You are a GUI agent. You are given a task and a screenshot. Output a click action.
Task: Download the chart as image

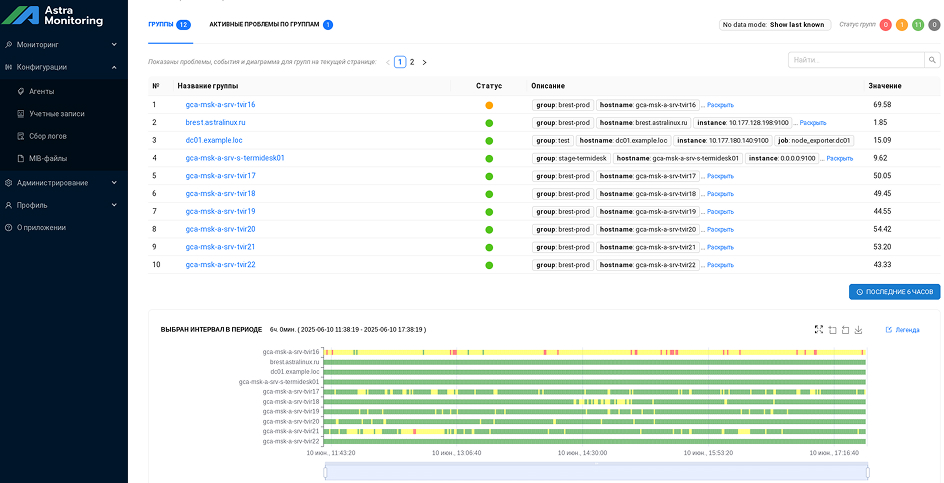(x=859, y=329)
